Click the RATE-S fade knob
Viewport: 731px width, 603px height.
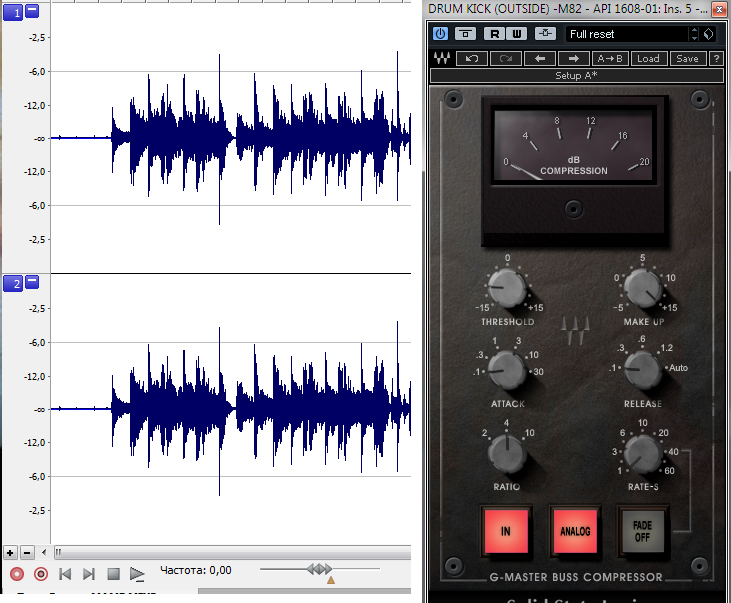[643, 453]
